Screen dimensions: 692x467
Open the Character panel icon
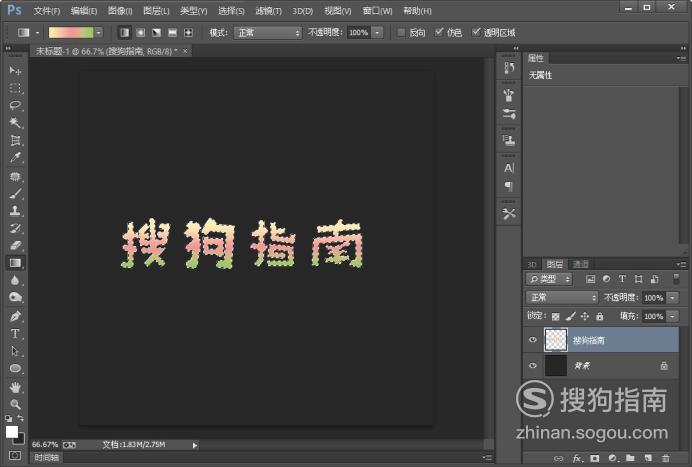509,168
